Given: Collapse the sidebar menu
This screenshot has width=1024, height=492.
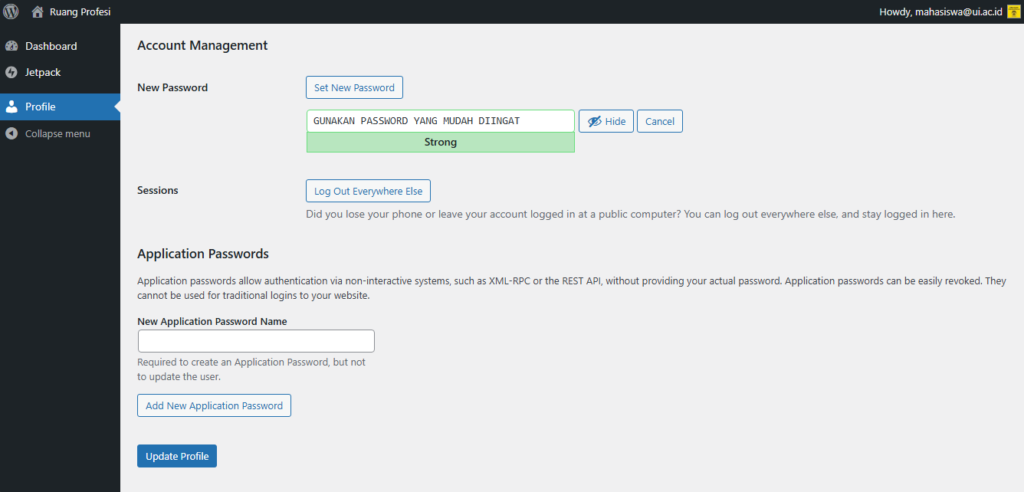Looking at the screenshot, I should click(57, 134).
